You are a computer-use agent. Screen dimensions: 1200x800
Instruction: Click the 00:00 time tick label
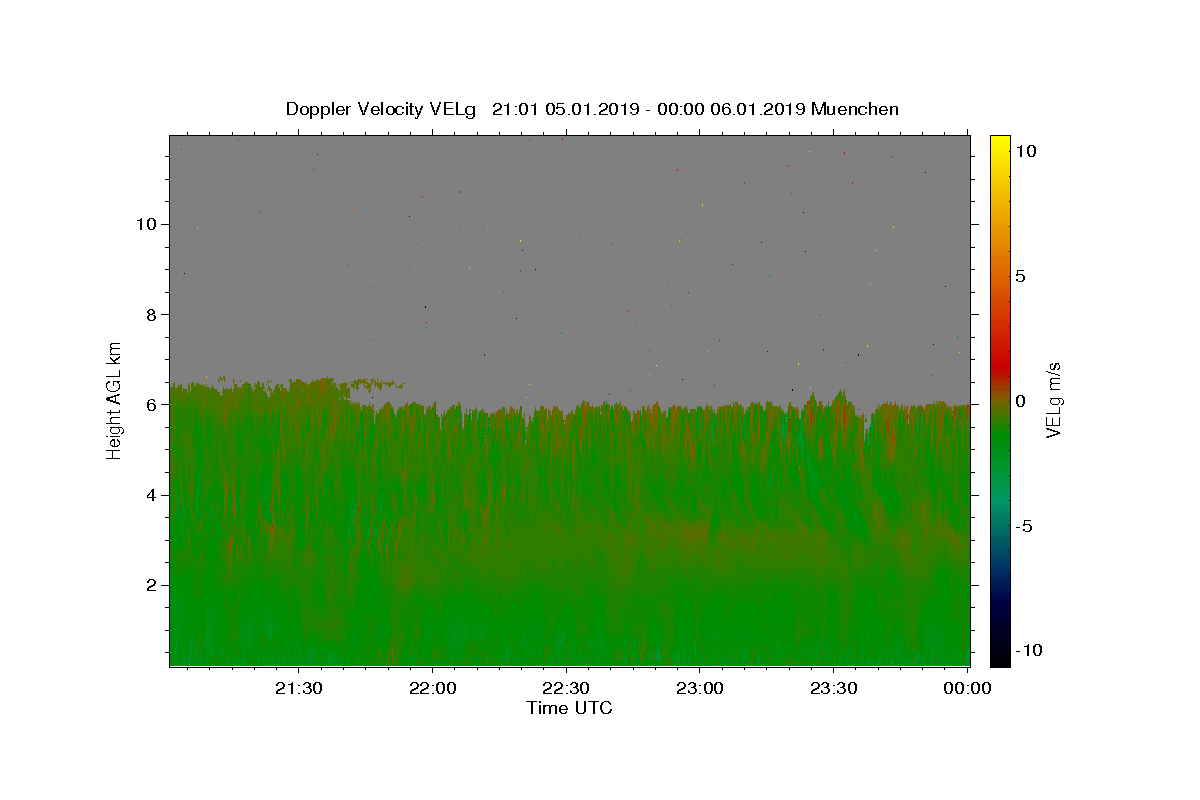point(967,688)
